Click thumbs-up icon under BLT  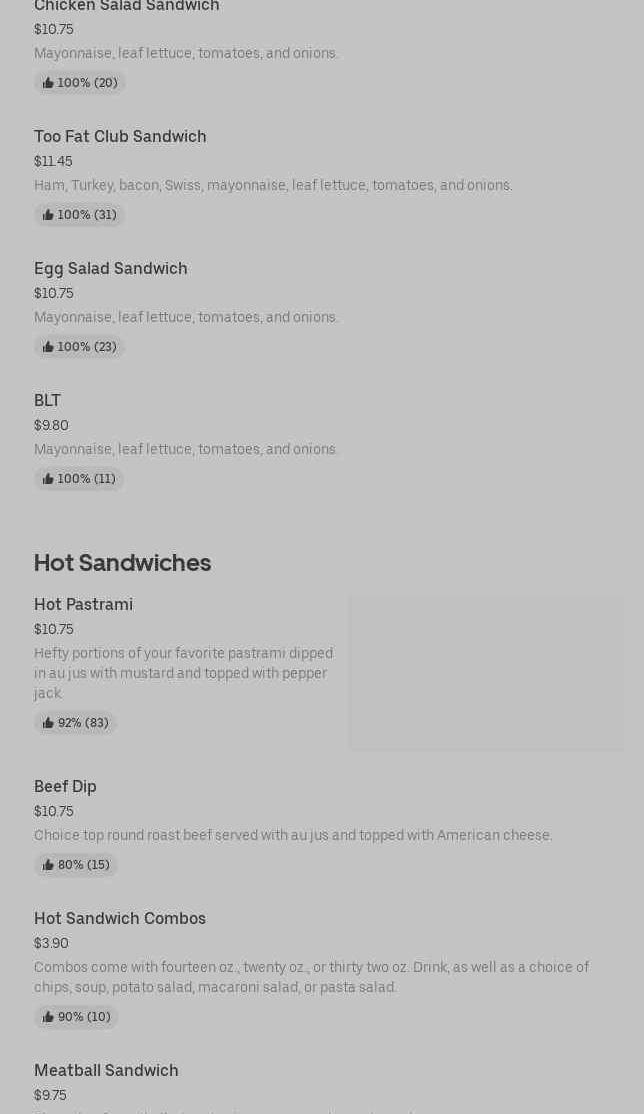(x=48, y=479)
